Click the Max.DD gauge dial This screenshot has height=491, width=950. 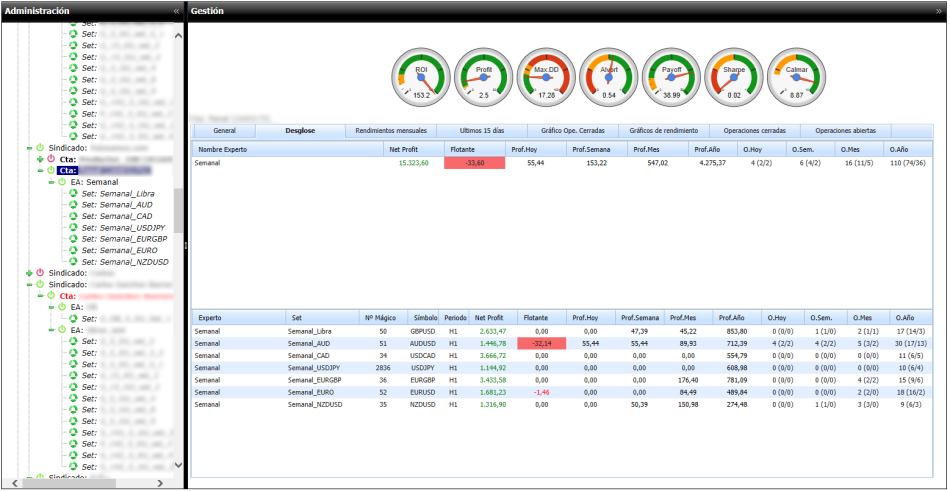tap(545, 77)
